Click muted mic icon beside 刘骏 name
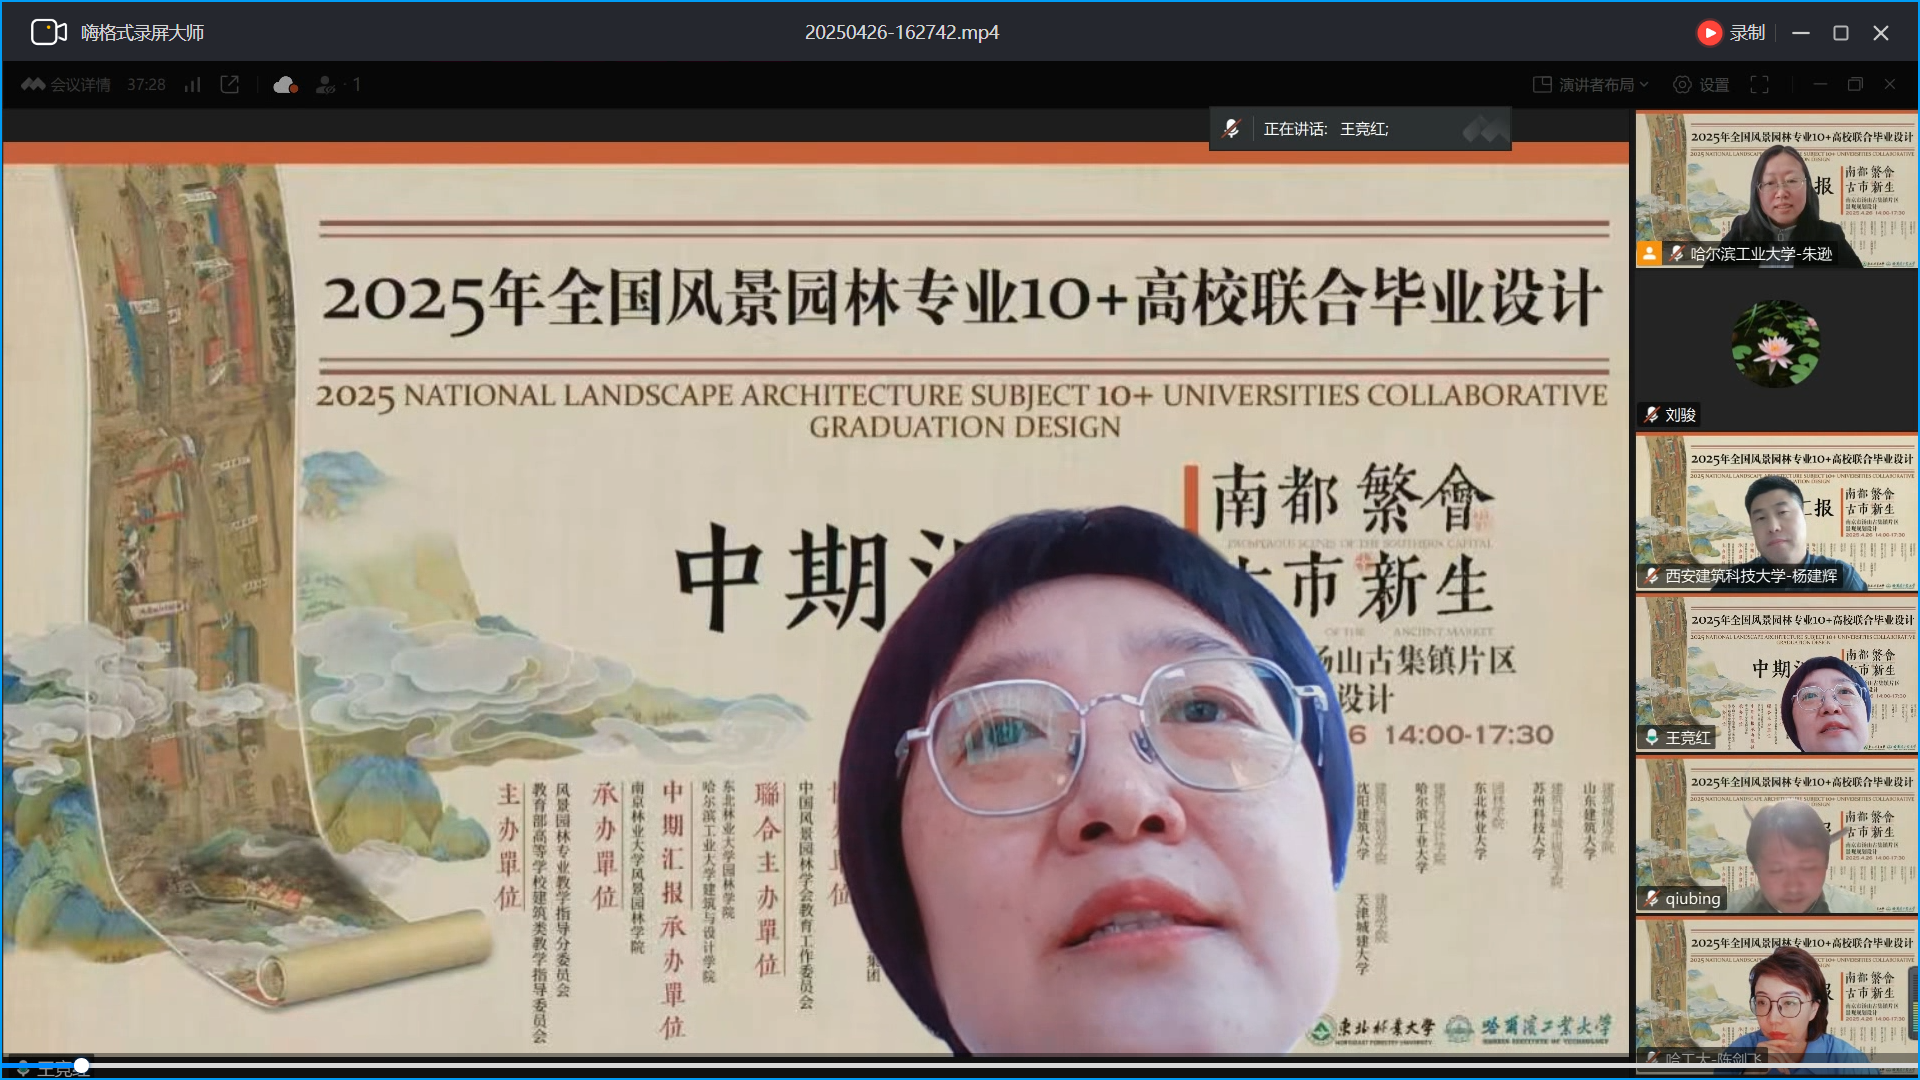This screenshot has height=1080, width=1920. 1651,414
